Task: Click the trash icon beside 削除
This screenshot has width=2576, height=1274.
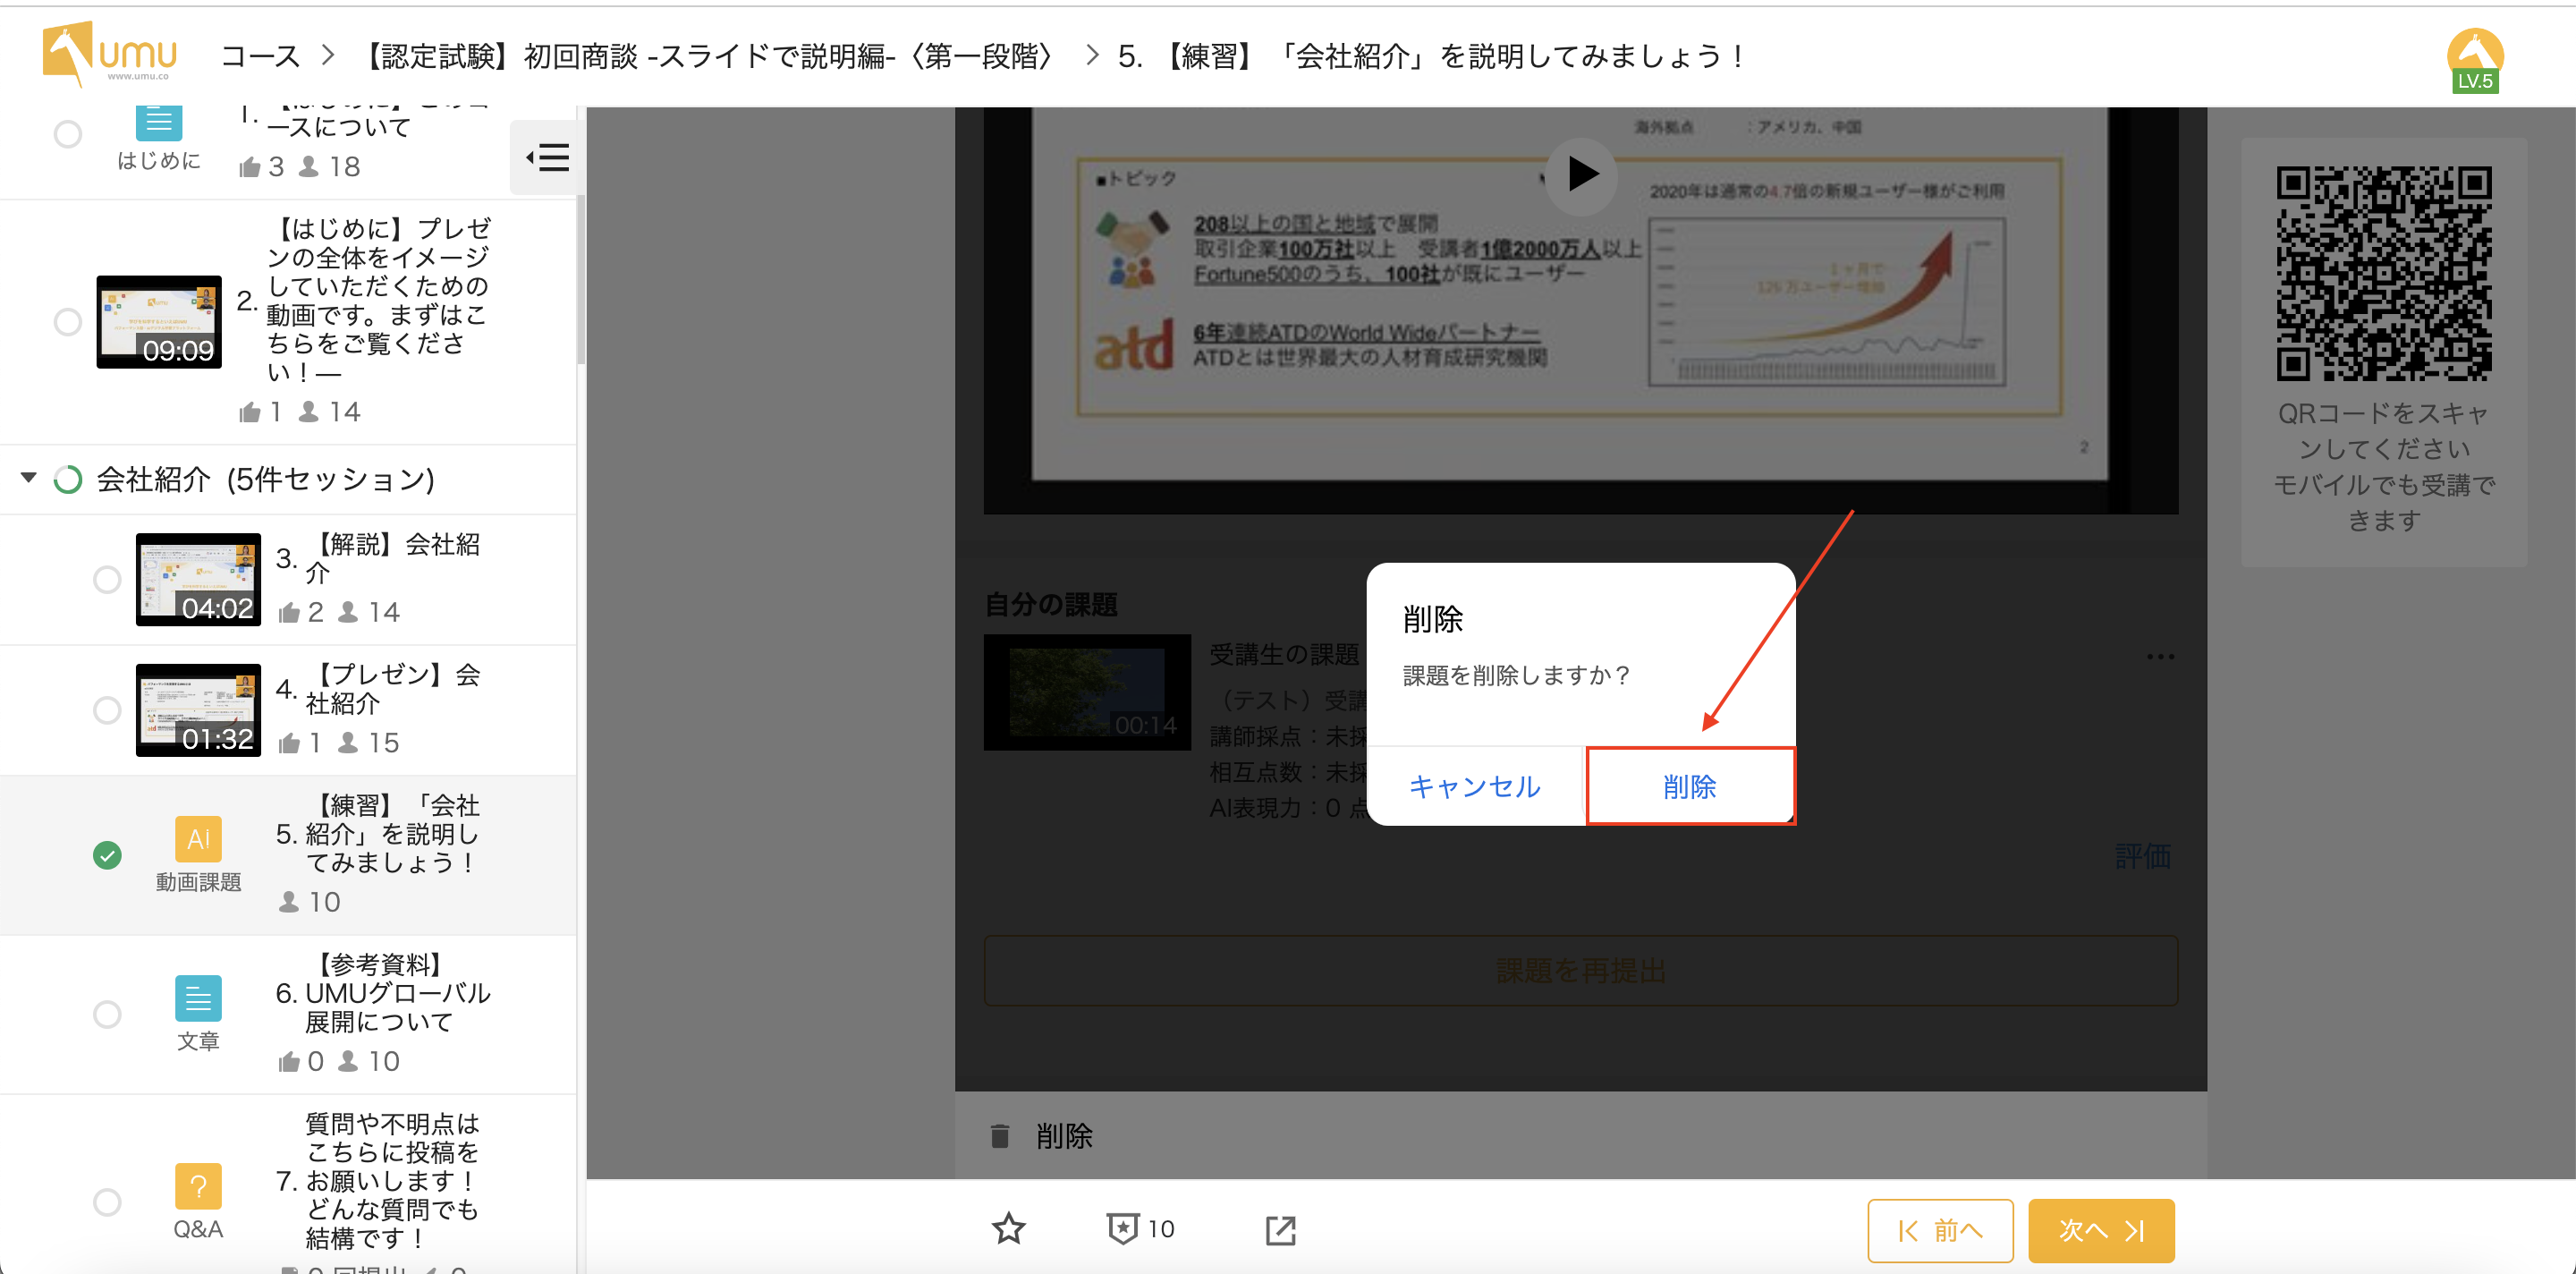Action: [x=999, y=1136]
